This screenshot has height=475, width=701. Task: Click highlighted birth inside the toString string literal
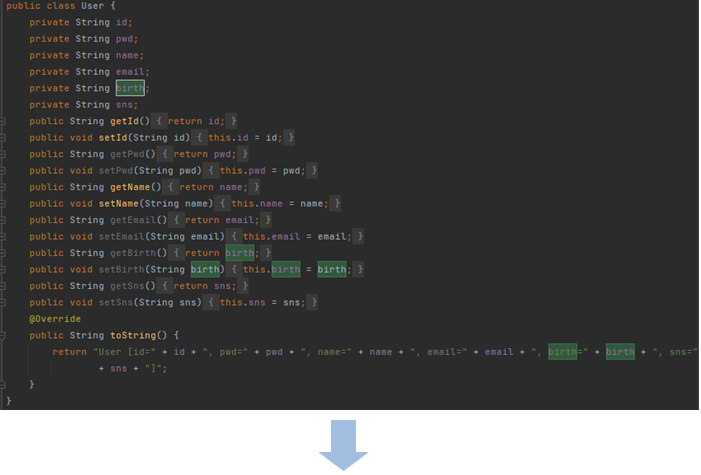[562, 352]
